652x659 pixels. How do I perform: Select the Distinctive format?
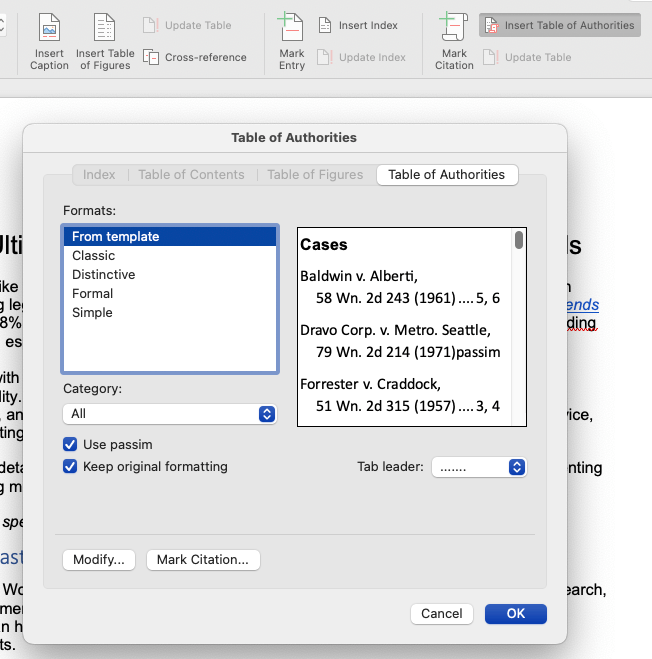[170, 274]
